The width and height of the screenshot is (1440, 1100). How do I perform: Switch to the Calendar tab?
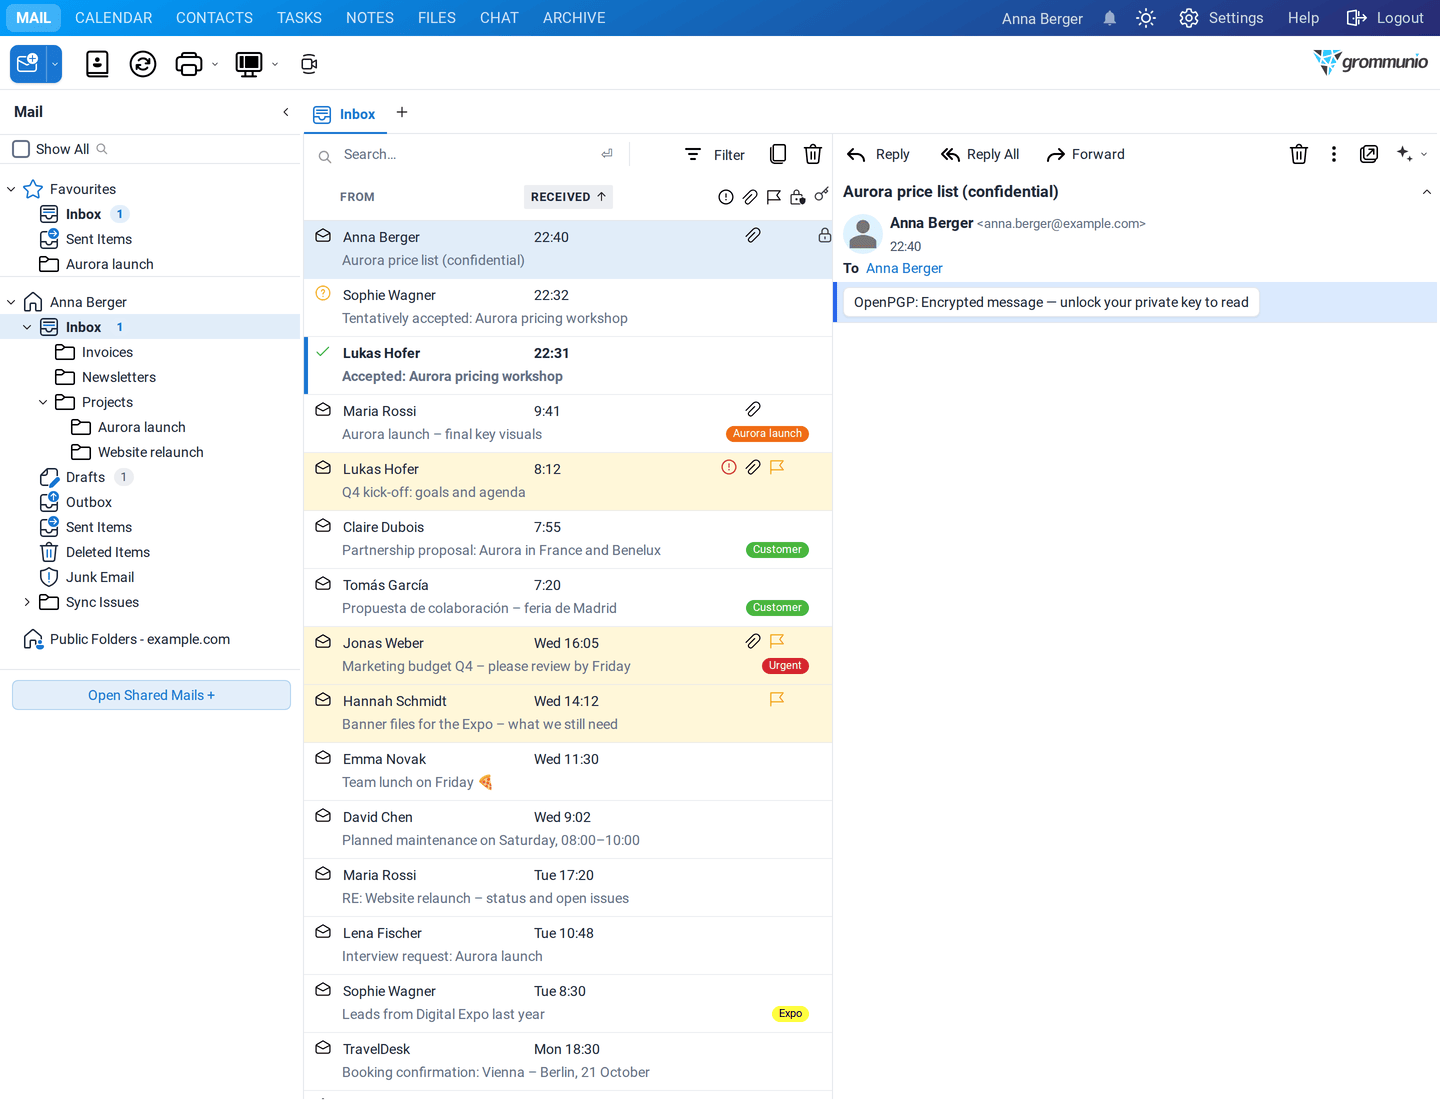[114, 18]
